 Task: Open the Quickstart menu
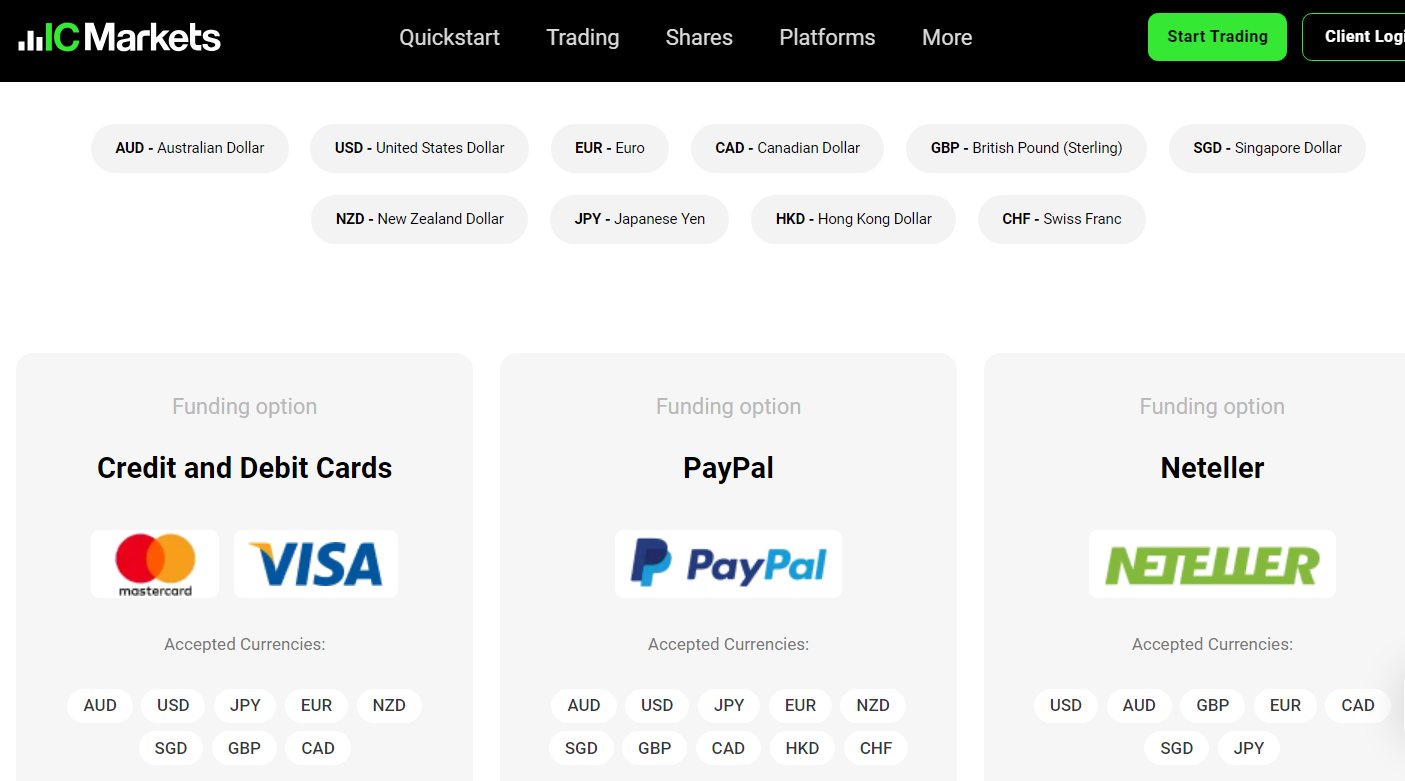(x=449, y=38)
